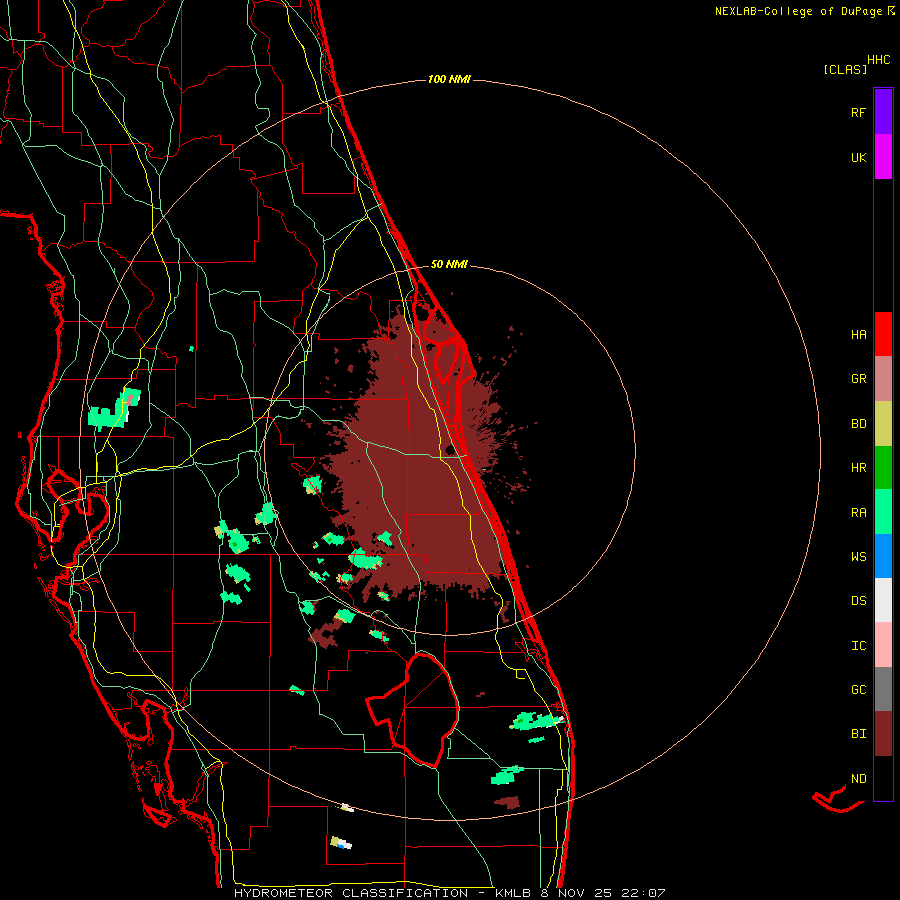The width and height of the screenshot is (900, 900).
Task: Pick the pink GR legend swatch
Action: pyautogui.click(x=883, y=379)
